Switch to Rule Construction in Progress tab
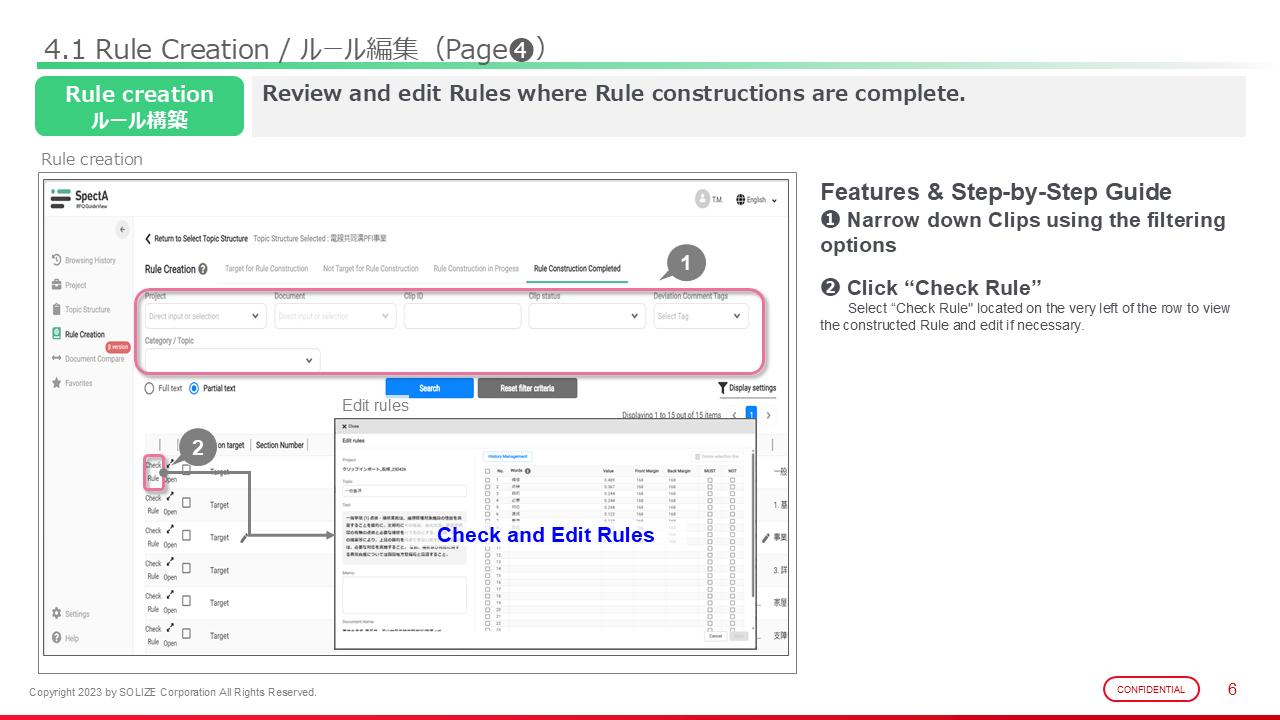The image size is (1280, 720). click(x=476, y=269)
